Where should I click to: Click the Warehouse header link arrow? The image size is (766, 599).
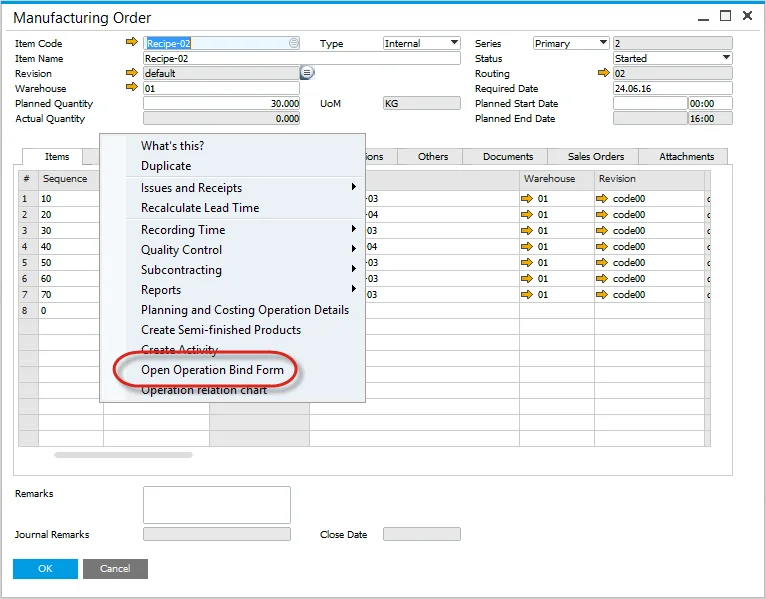click(x=131, y=87)
